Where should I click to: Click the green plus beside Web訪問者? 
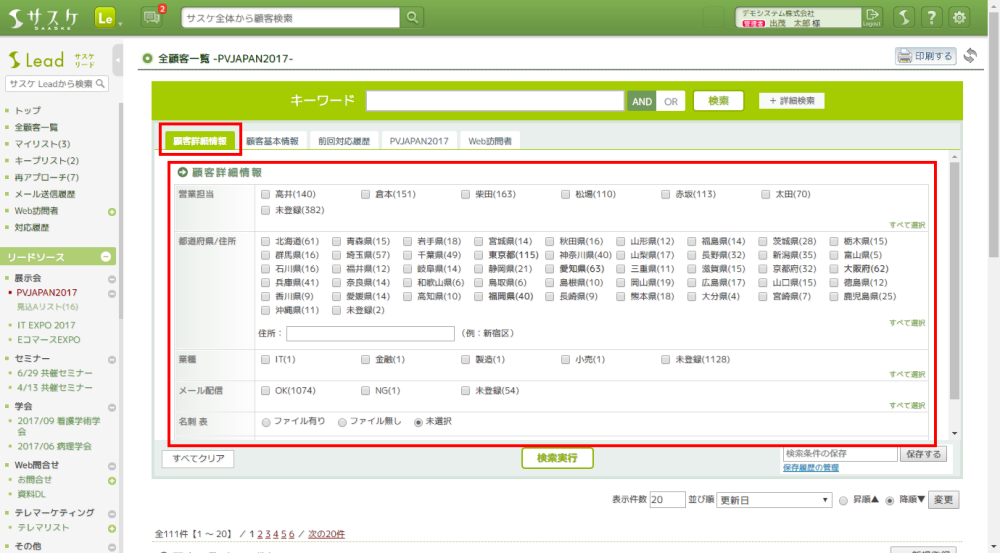pyautogui.click(x=112, y=211)
